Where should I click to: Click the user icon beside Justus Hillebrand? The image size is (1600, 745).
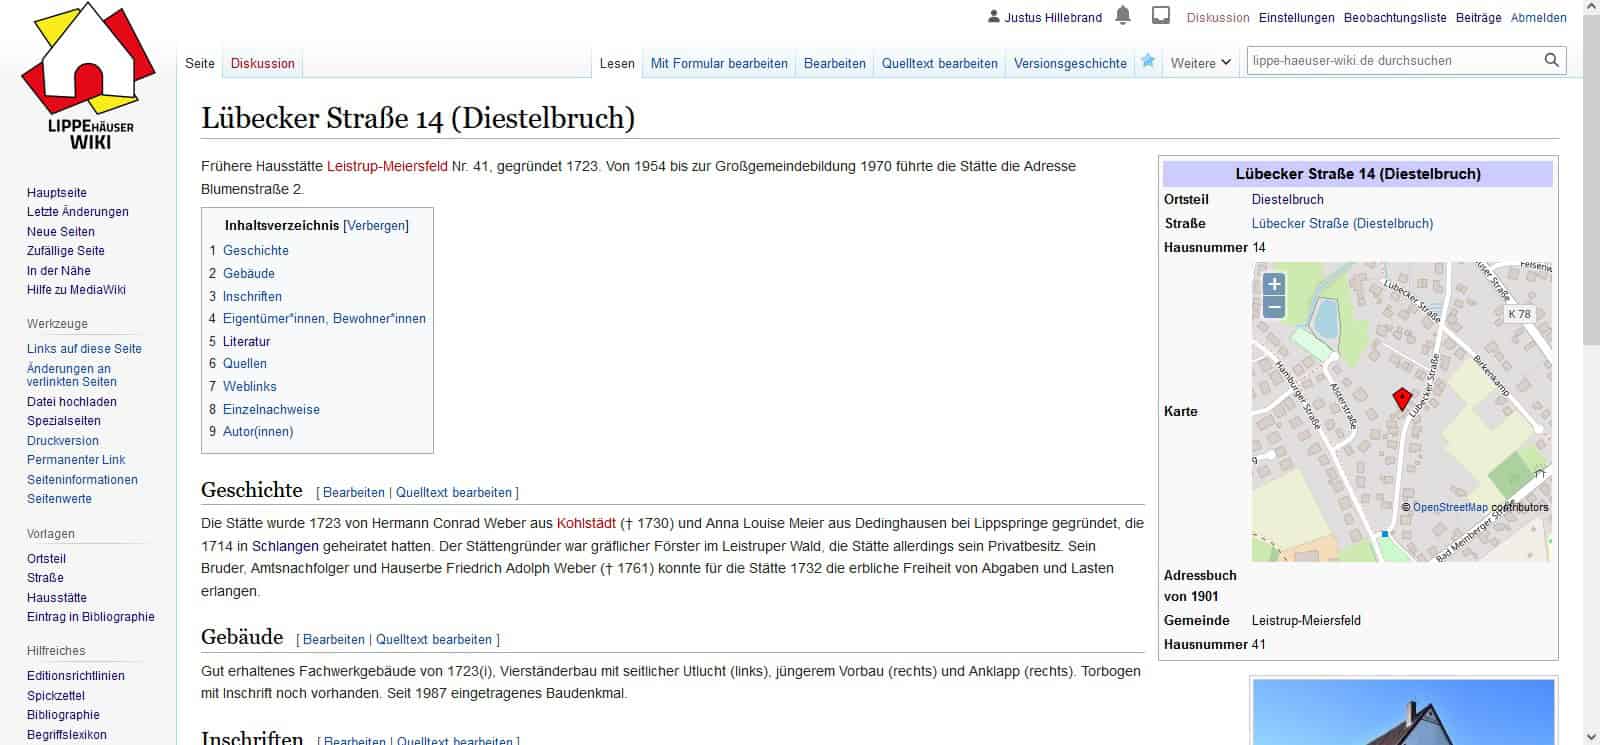993,17
